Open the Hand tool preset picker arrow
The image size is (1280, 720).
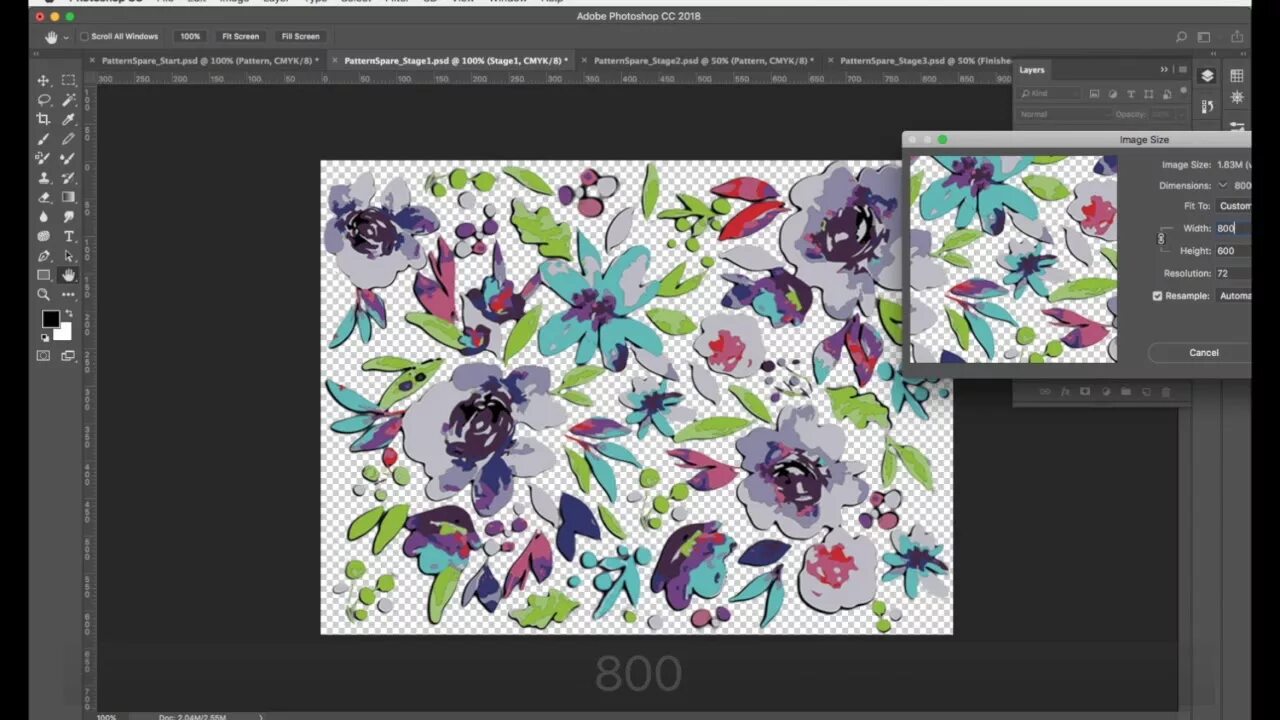[66, 37]
